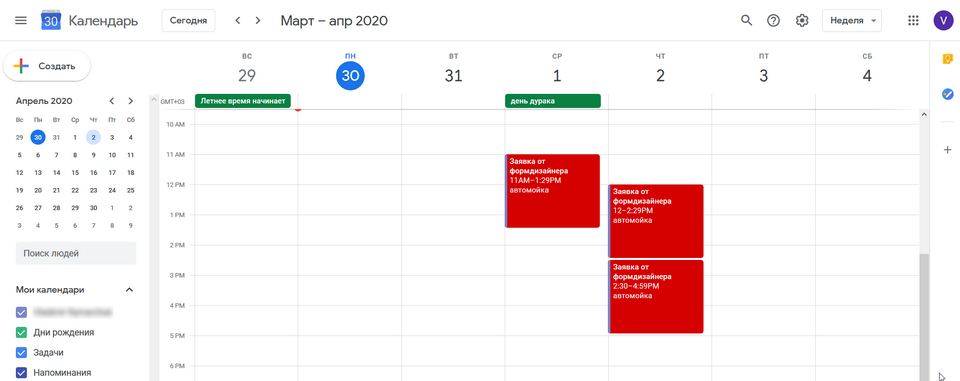
Task: Click the Google Calendar logo
Action: 51,21
